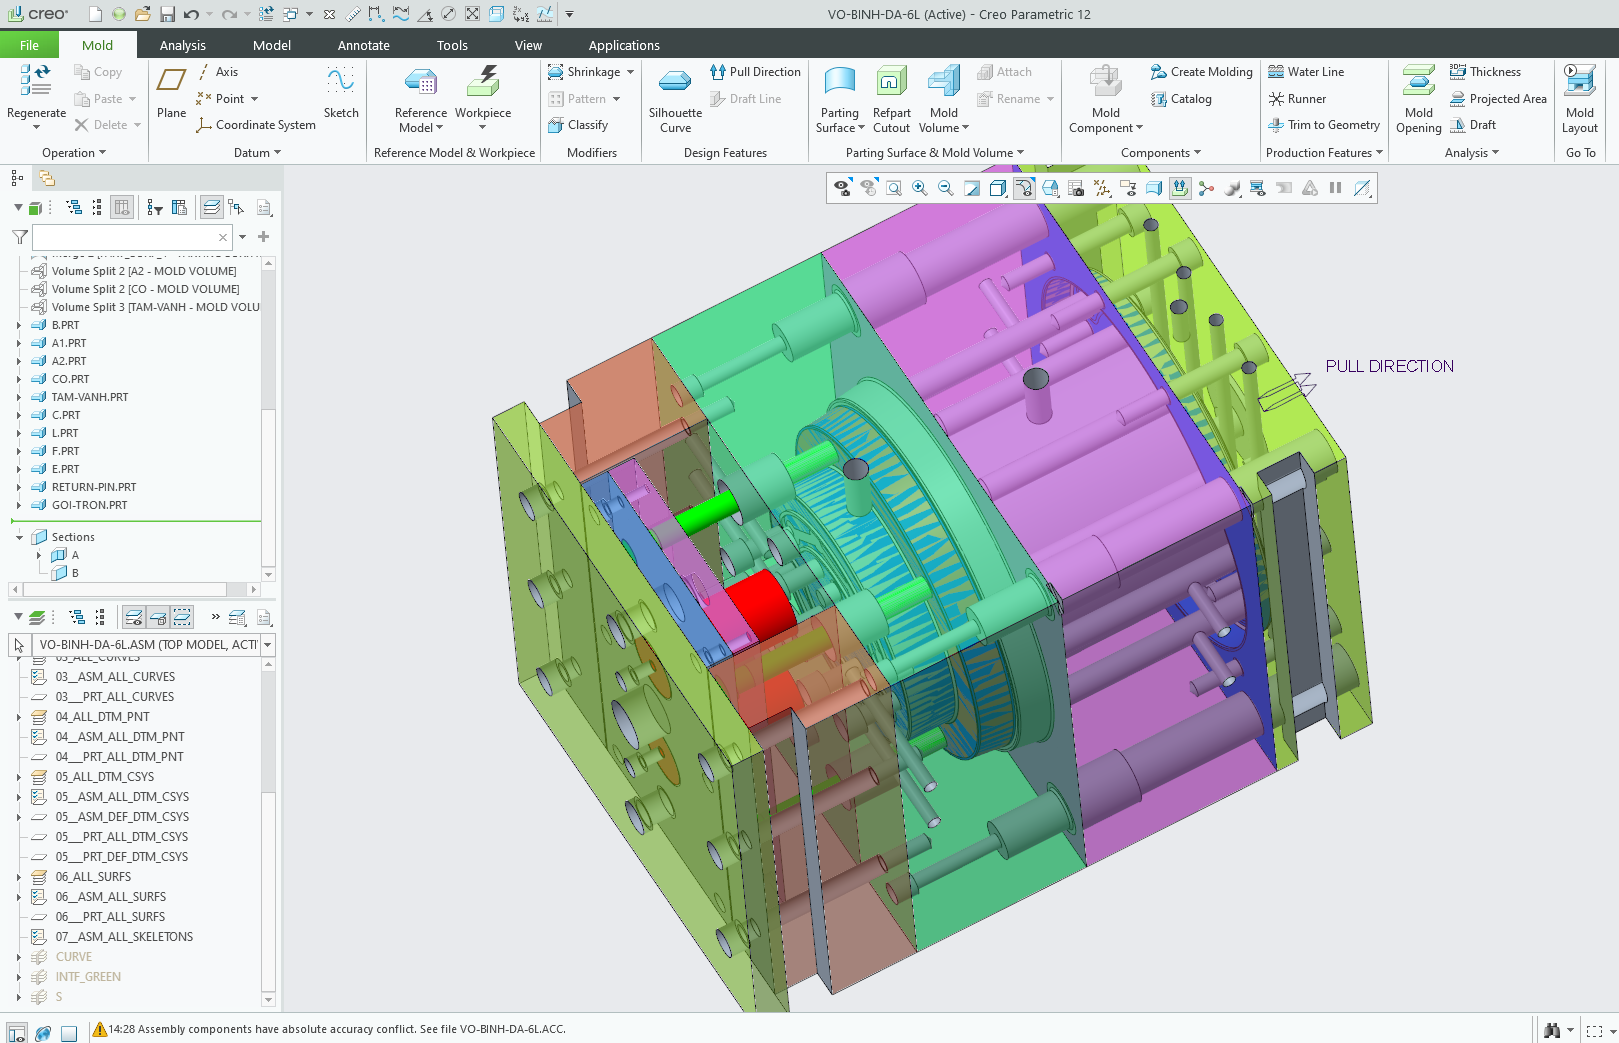1619x1043 pixels.
Task: Toggle layer tree display in model tree toolbar
Action: point(212,207)
